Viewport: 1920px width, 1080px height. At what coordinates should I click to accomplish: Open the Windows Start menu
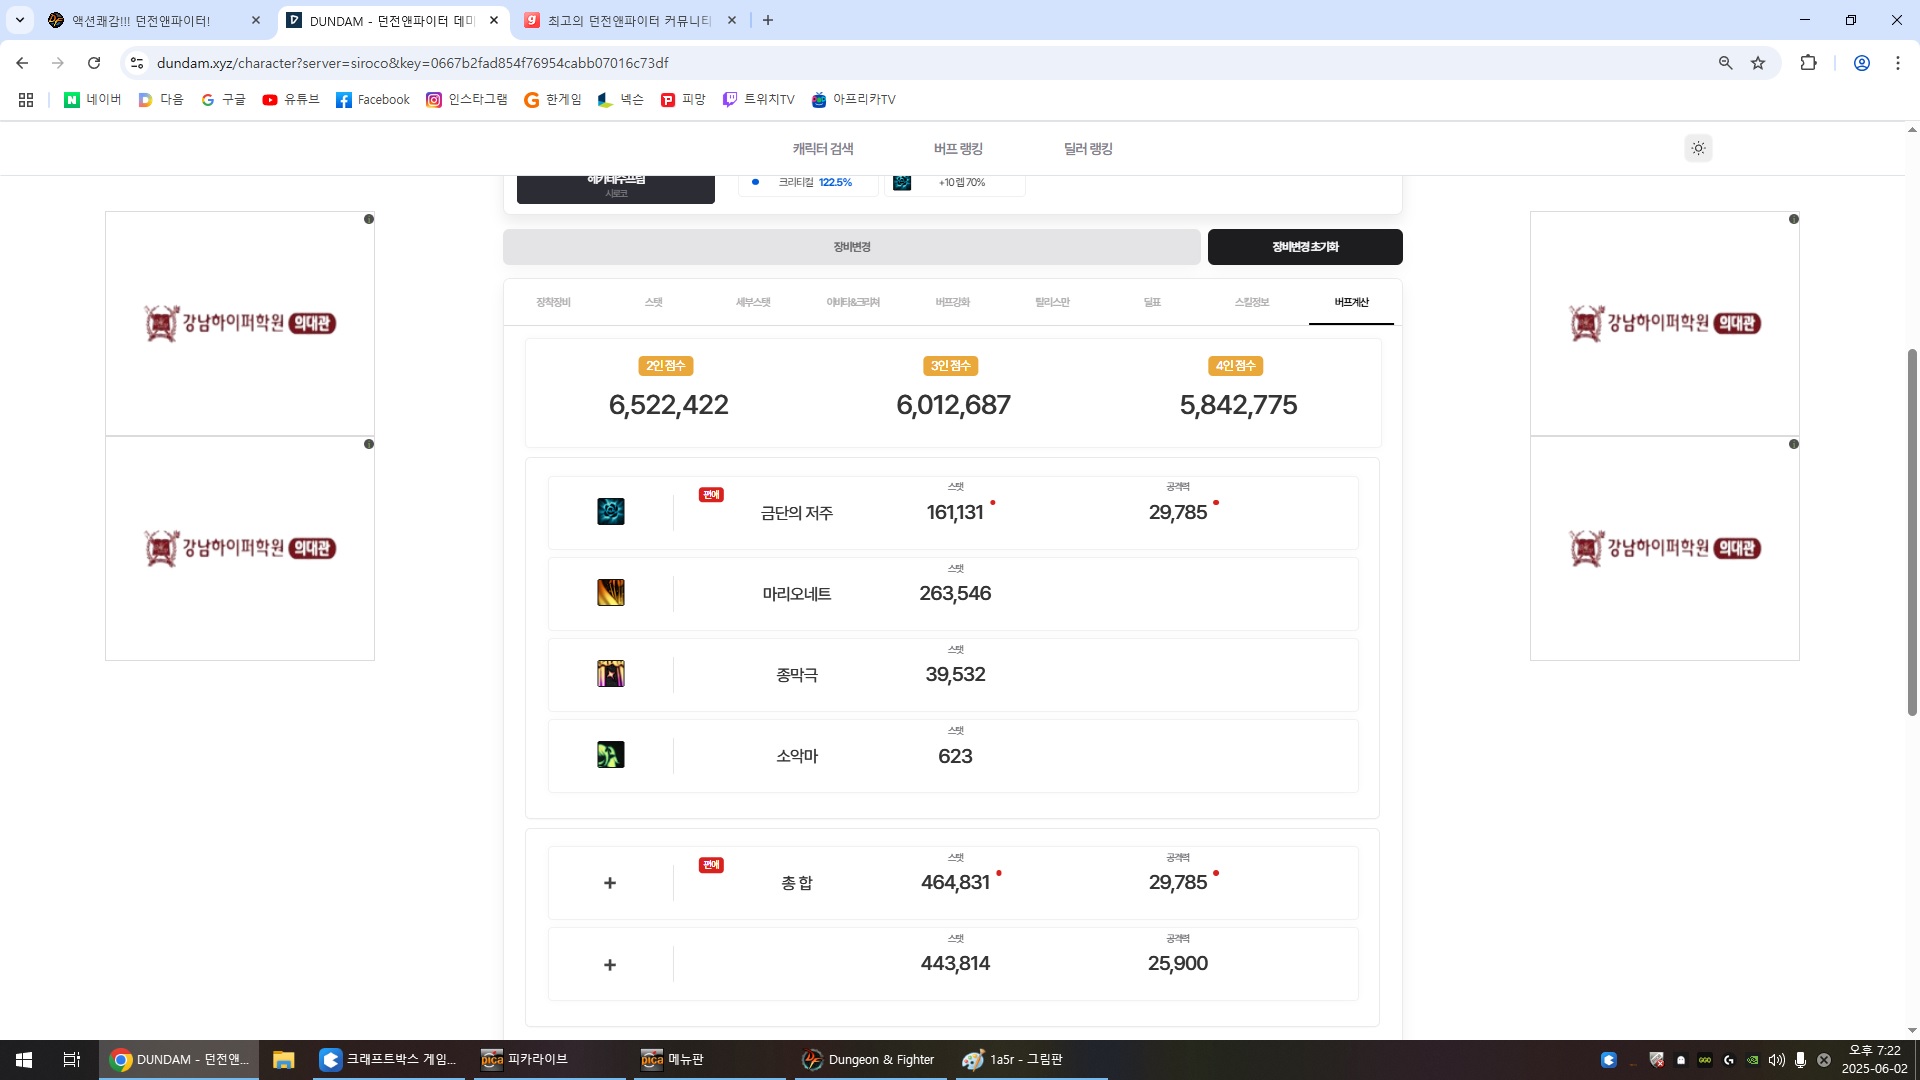24,1060
